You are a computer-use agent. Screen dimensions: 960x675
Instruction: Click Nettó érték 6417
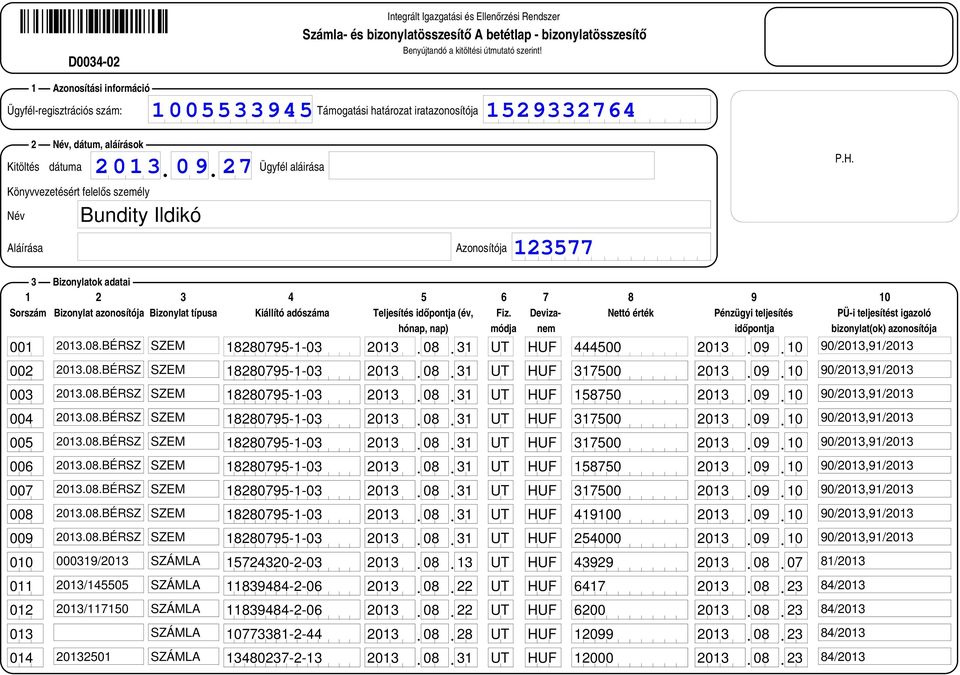629,586
